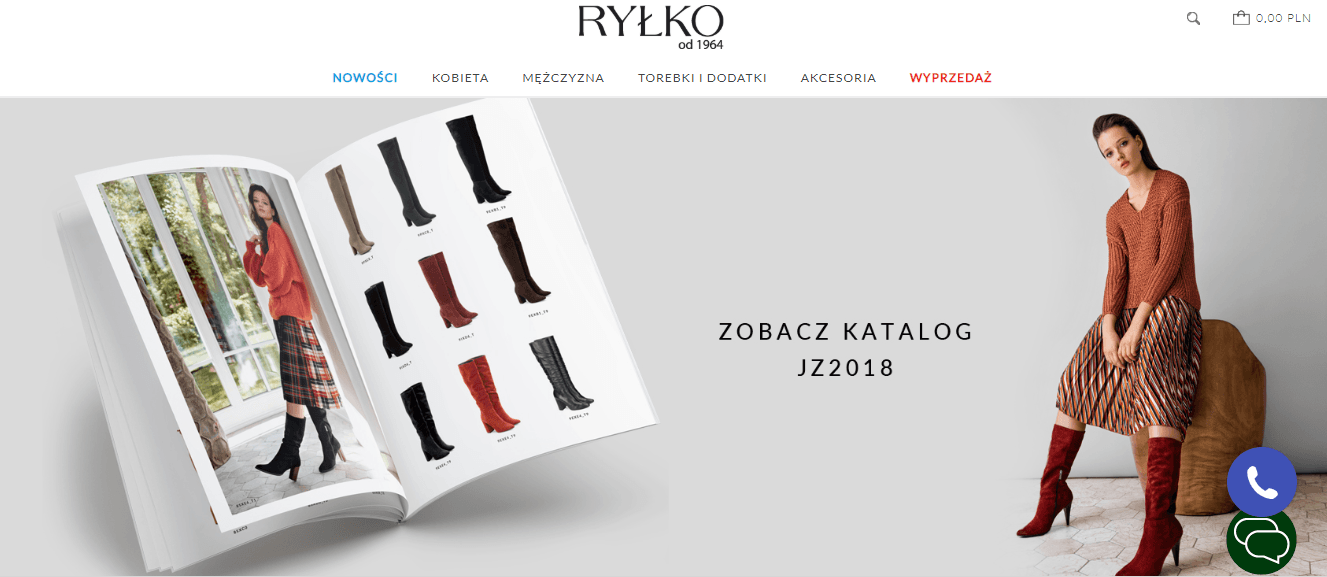
Task: Open TOREBKI I DODATKI menu
Action: [702, 77]
